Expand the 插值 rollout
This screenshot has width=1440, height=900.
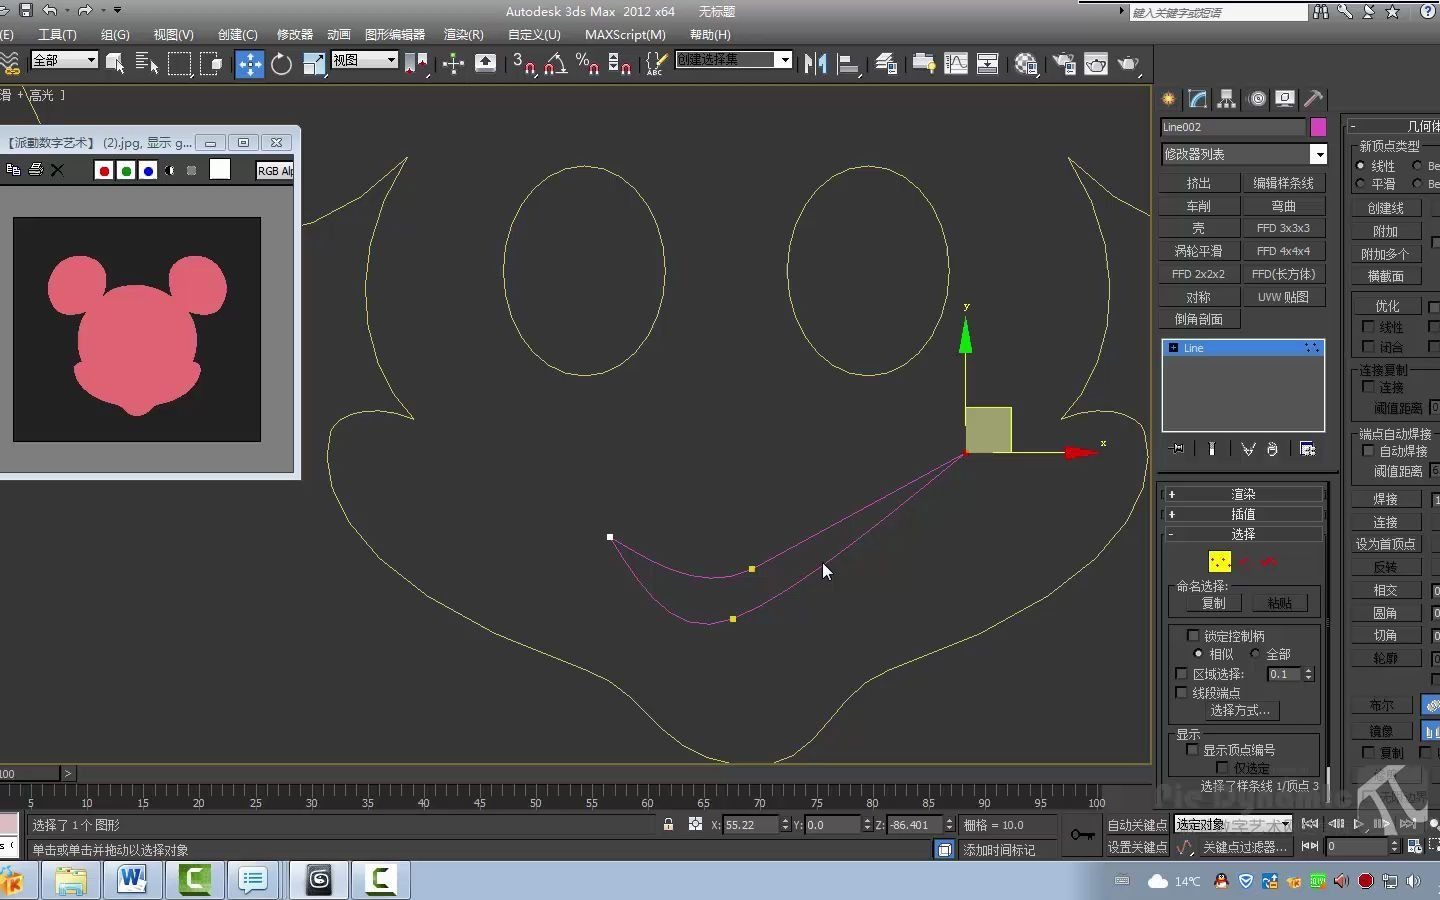tap(1243, 514)
